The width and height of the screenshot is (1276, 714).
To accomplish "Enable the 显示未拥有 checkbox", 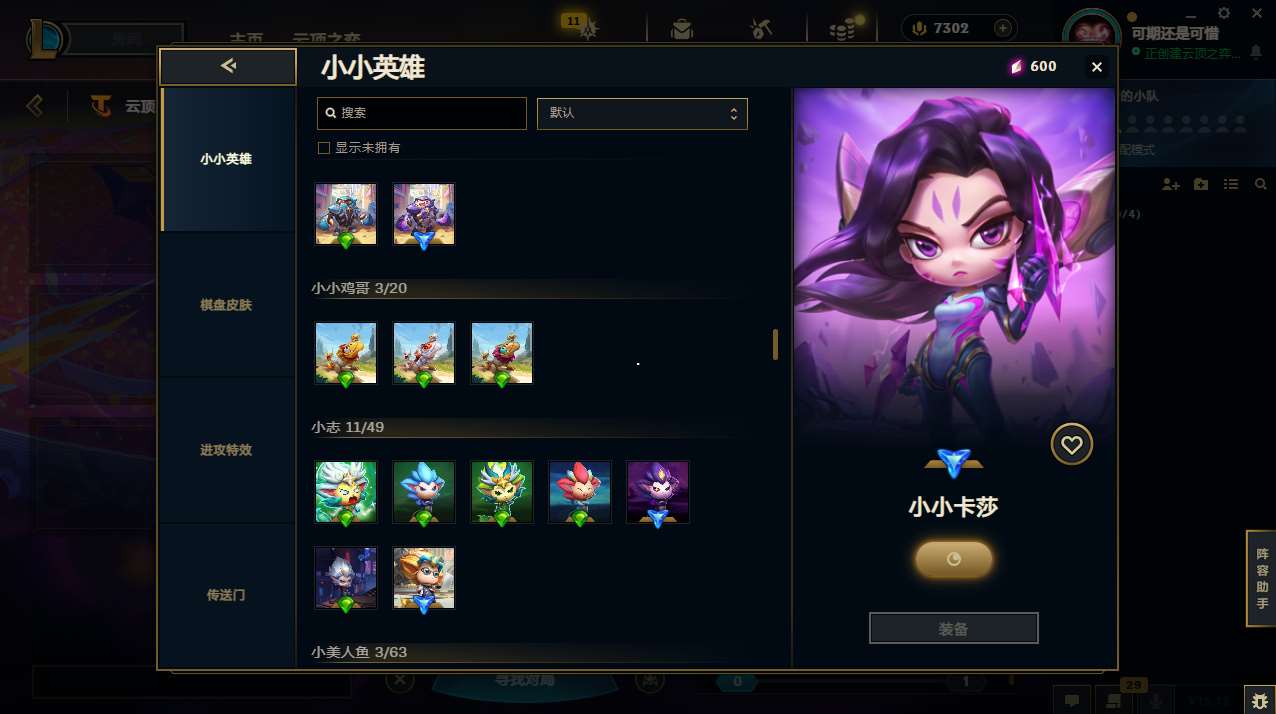I will (x=323, y=147).
